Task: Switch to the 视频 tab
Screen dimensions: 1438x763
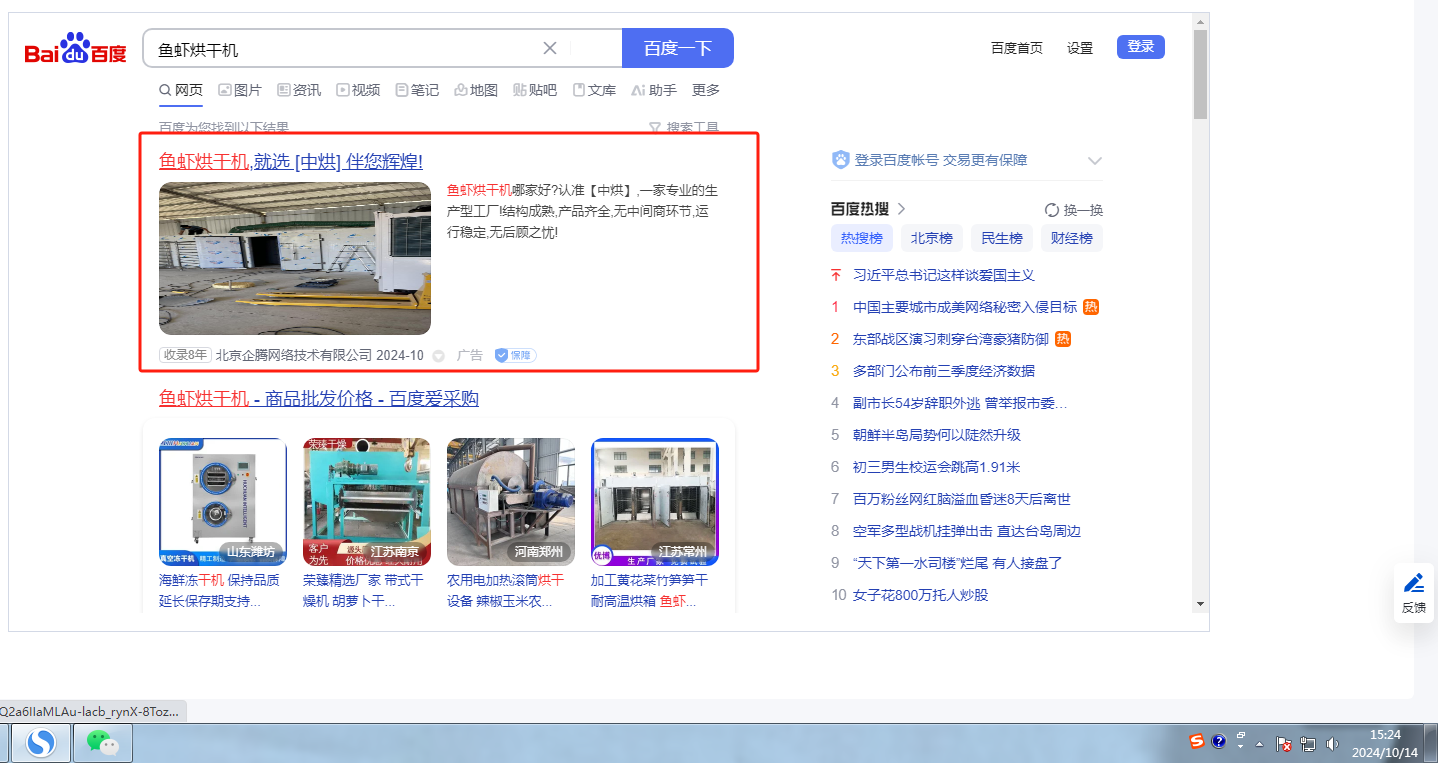Action: [358, 90]
